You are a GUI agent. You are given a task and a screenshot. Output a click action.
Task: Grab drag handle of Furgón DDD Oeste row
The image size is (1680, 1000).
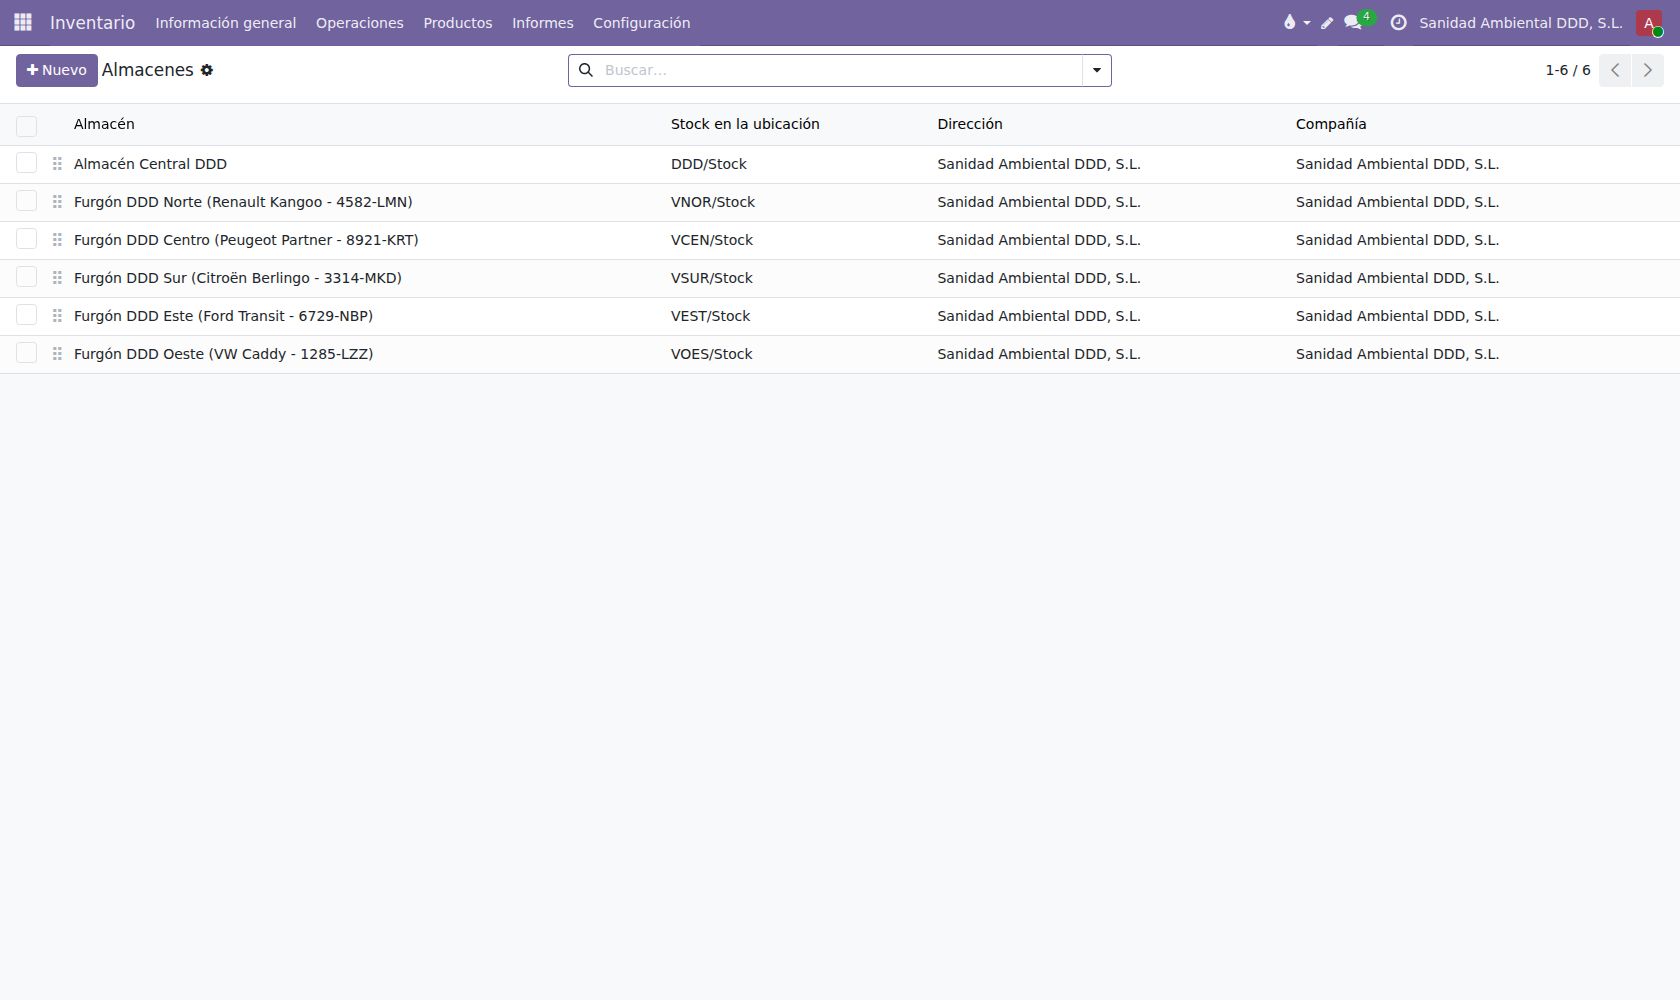pos(57,354)
